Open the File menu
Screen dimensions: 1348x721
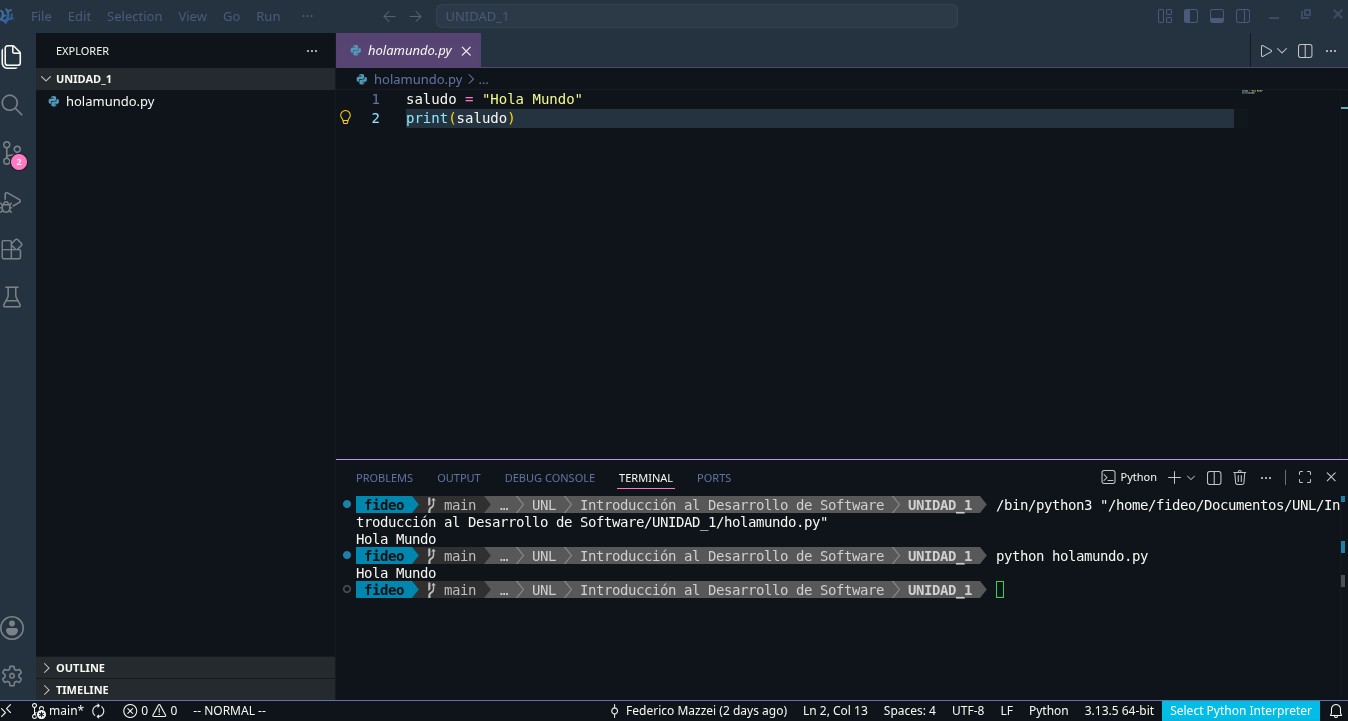tap(42, 16)
